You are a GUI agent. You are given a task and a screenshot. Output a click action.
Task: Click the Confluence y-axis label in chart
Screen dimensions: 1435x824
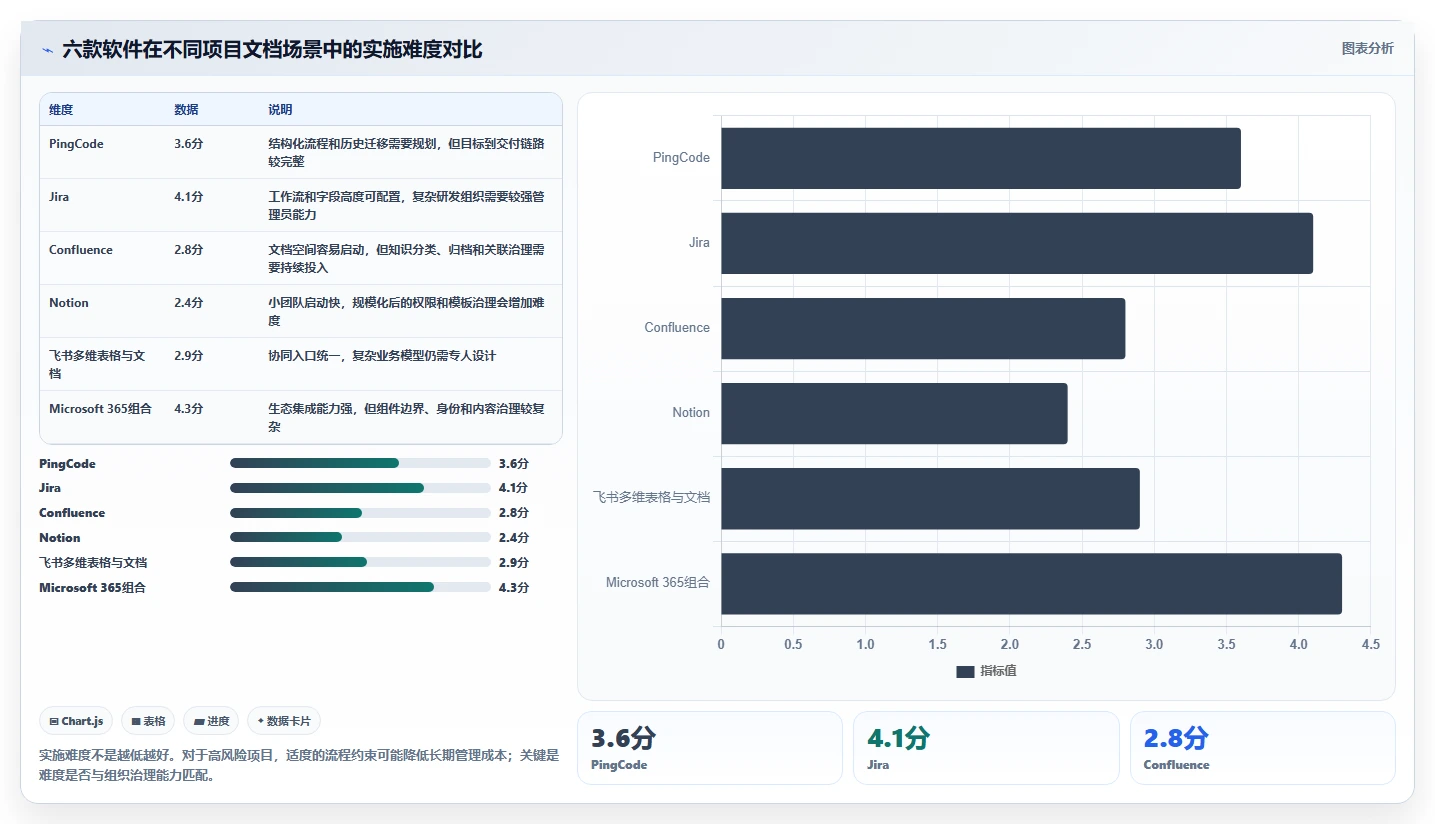[677, 328]
